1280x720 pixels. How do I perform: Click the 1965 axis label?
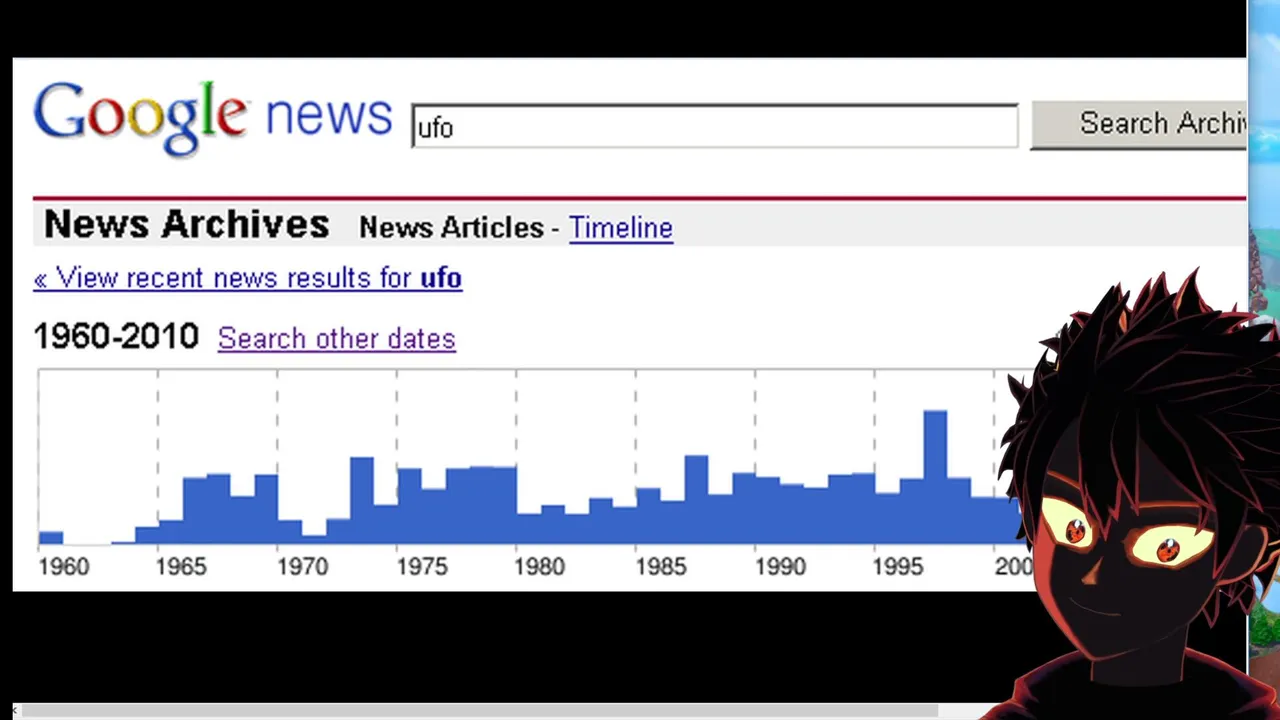(181, 567)
